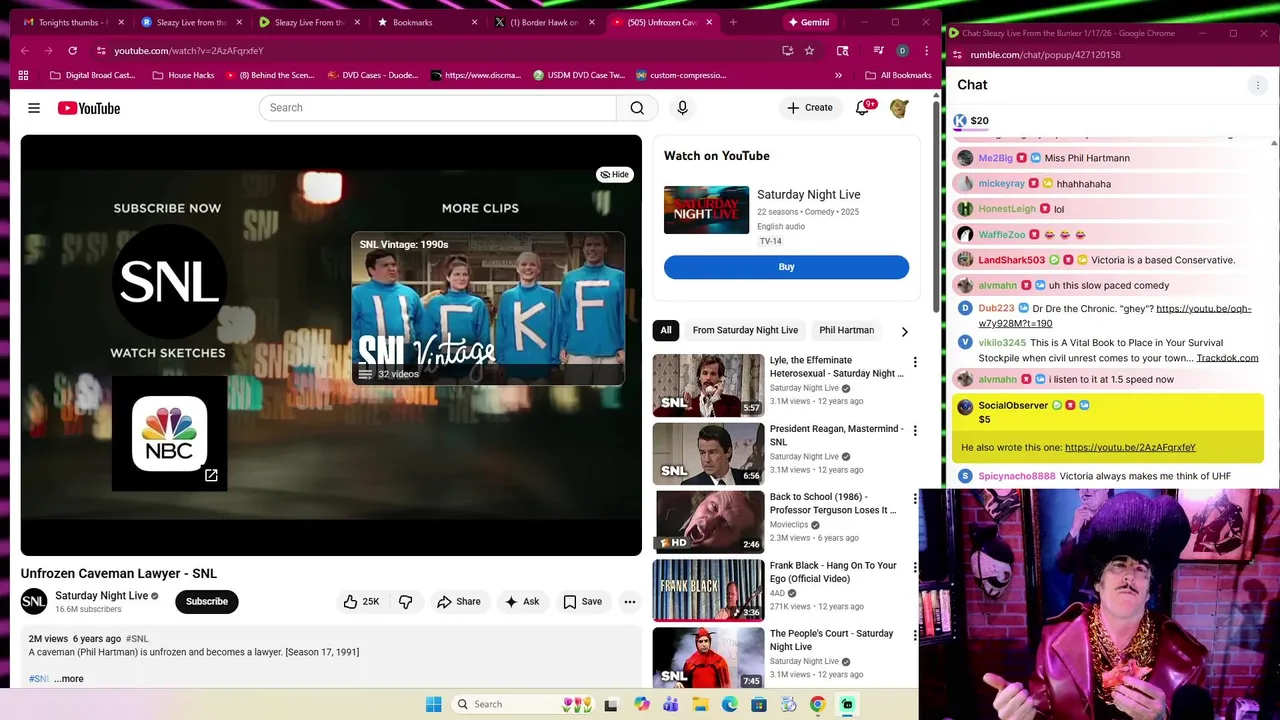
Task: Go to the YouTube home logo
Action: (x=89, y=108)
